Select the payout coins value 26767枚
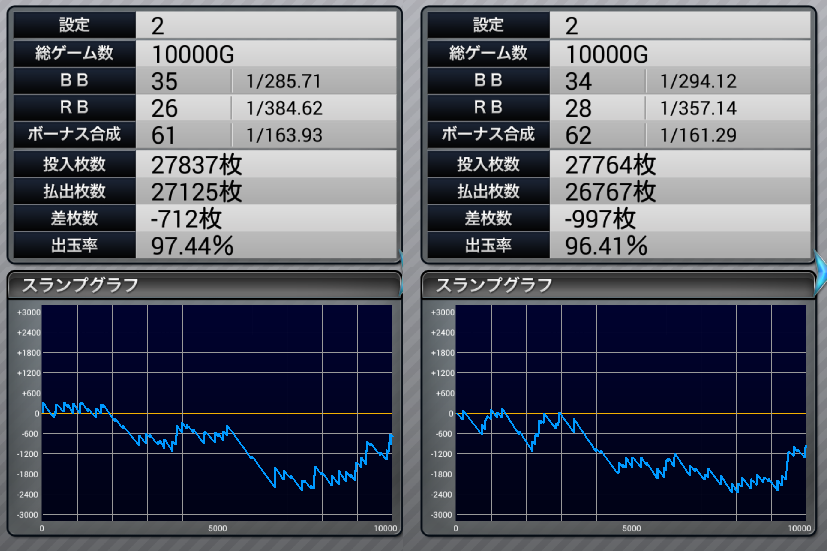This screenshot has width=827, height=551. 610,192
